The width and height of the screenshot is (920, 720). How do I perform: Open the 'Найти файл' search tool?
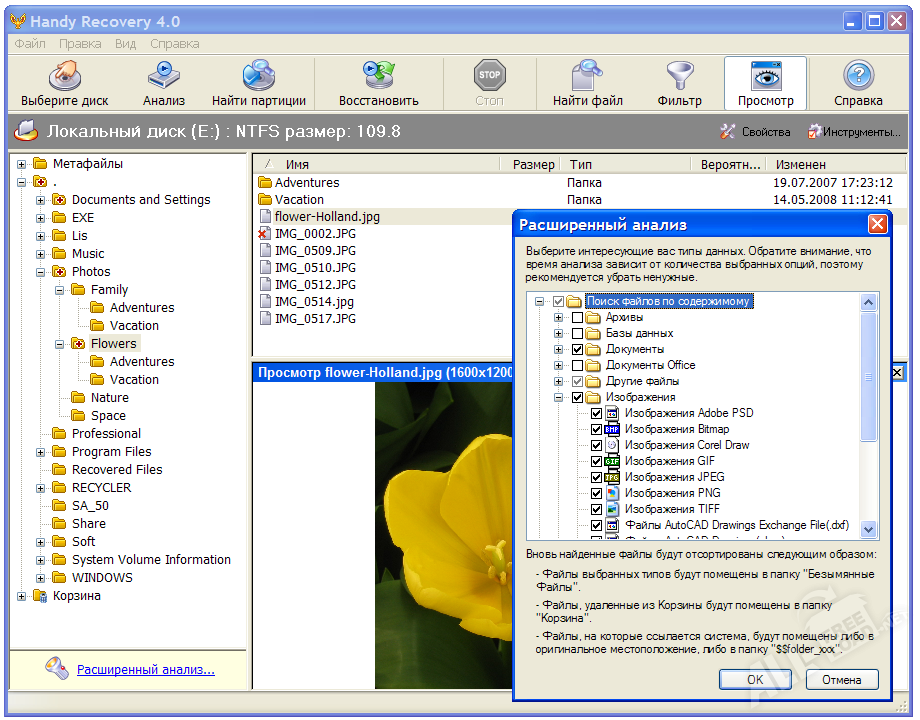point(587,82)
